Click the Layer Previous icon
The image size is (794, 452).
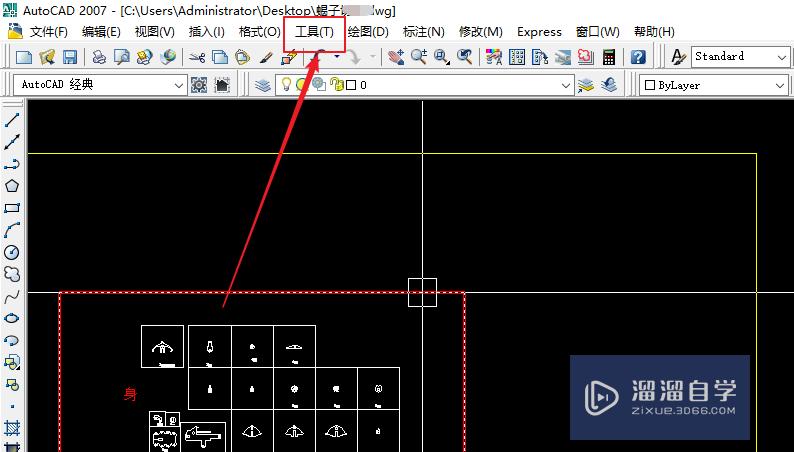pyautogui.click(x=609, y=85)
